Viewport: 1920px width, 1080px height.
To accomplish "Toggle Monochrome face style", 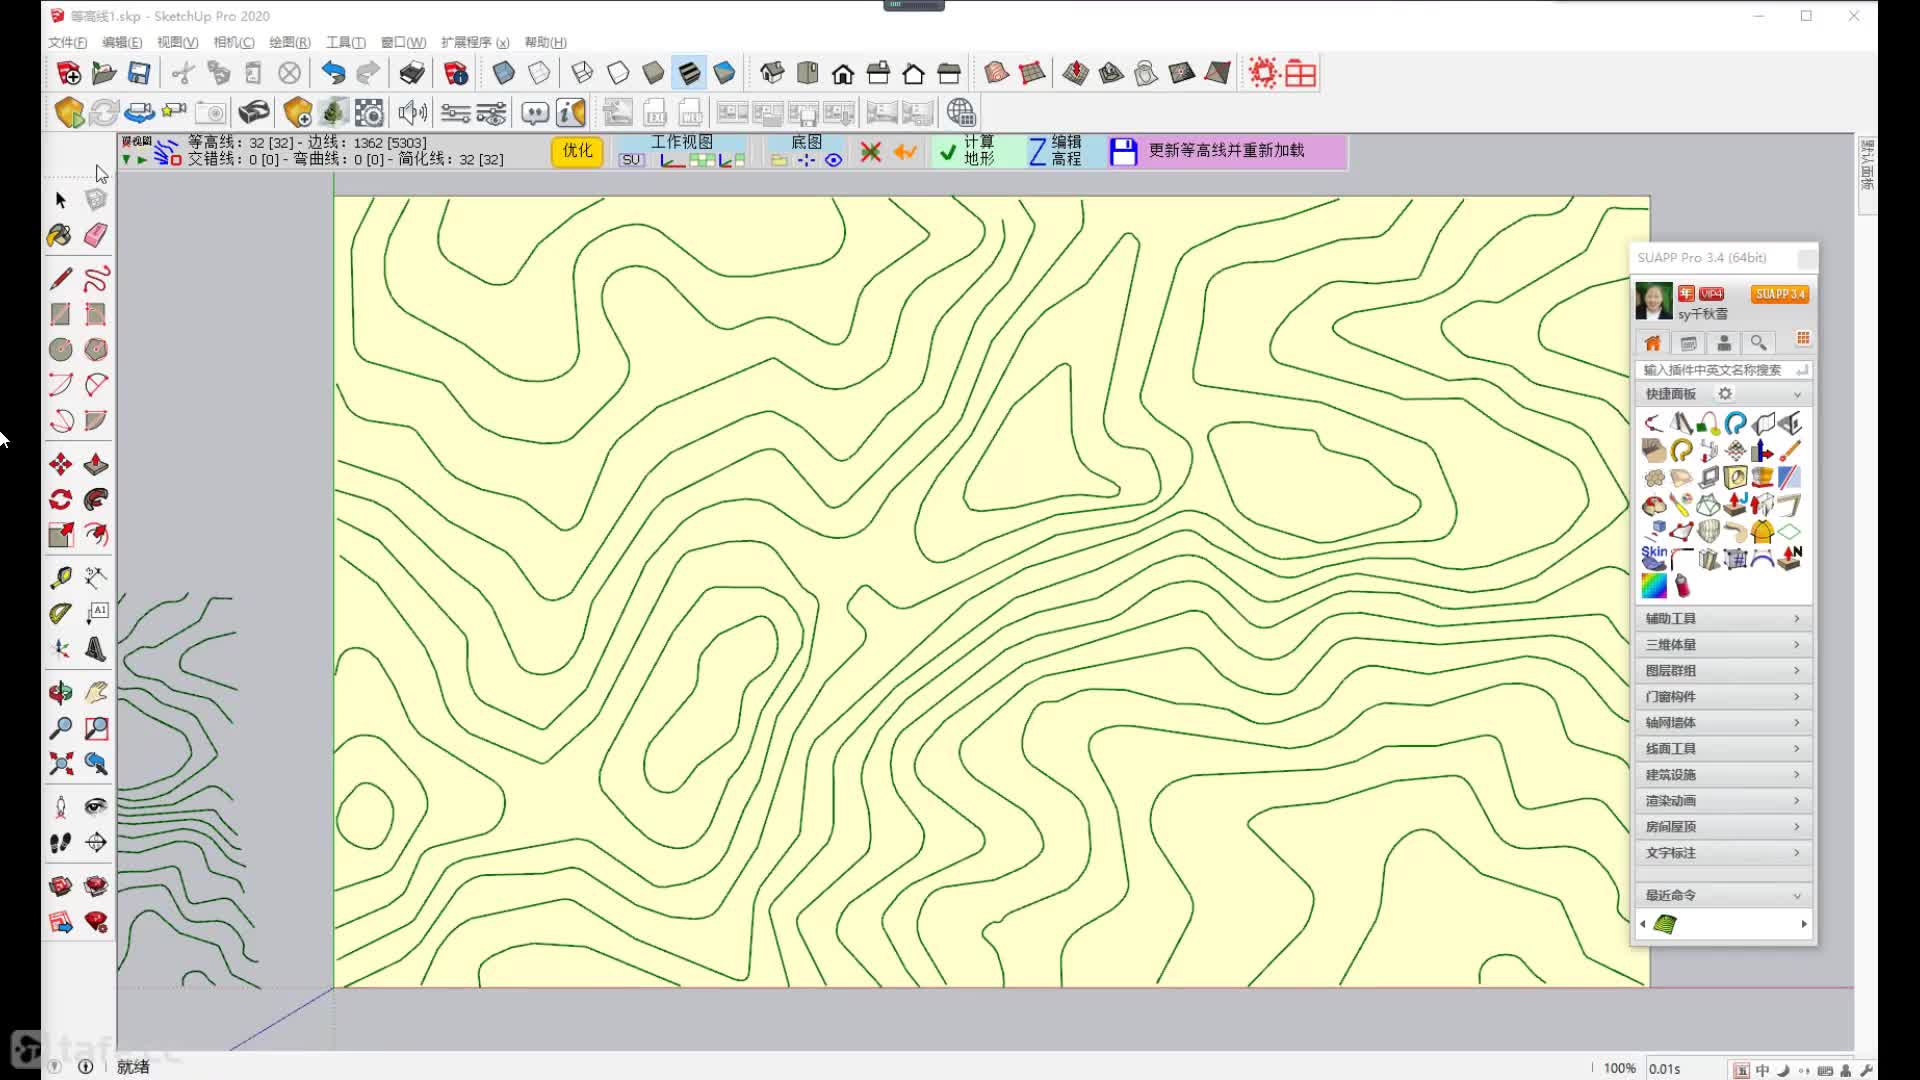I will (x=724, y=73).
